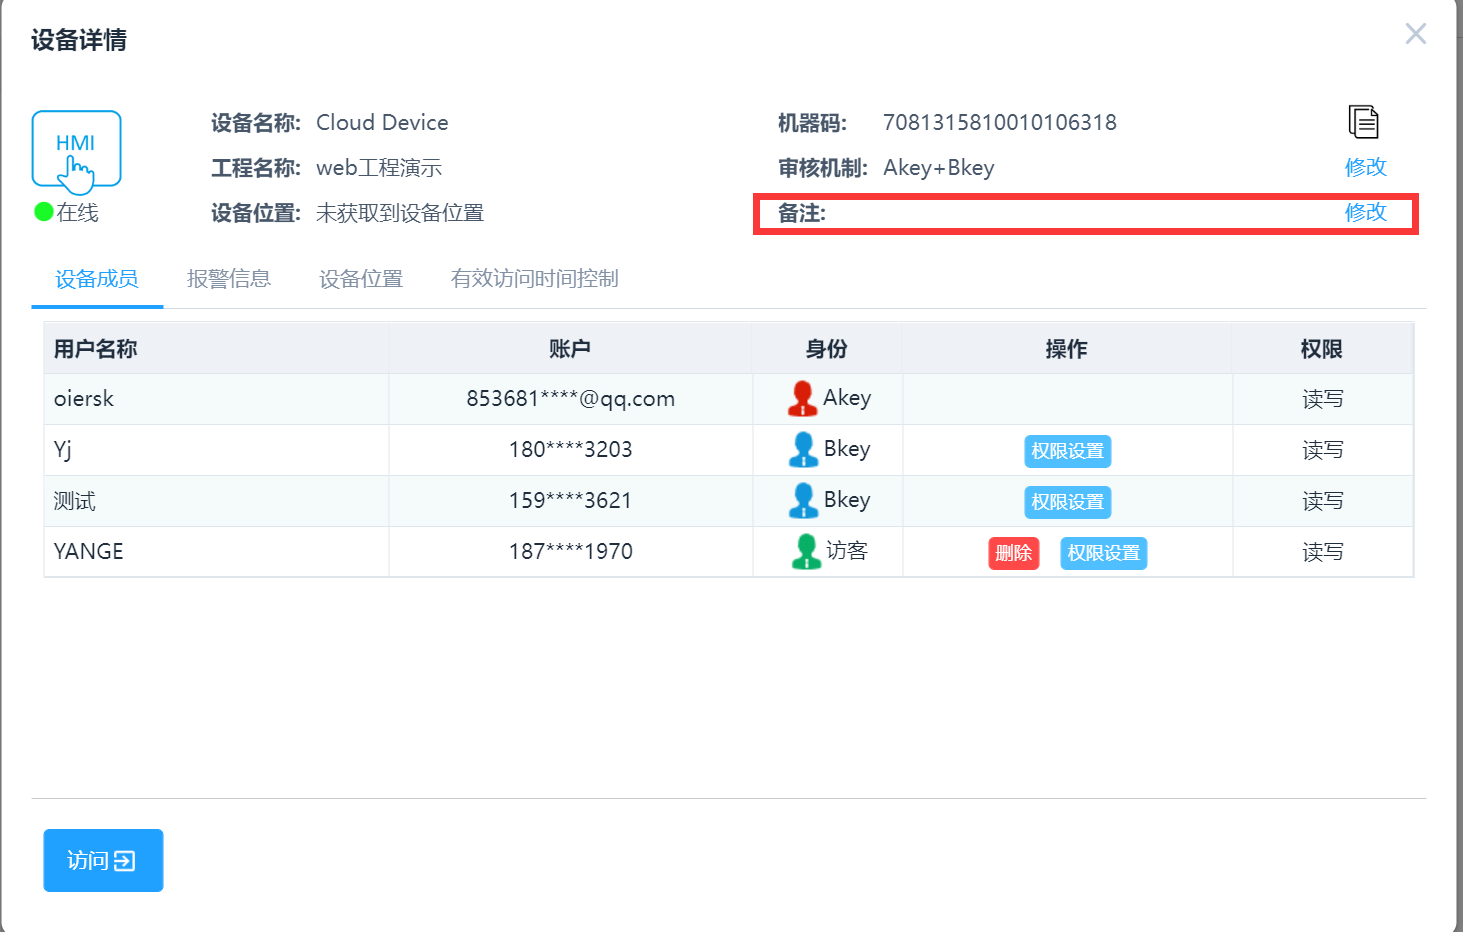
Task: Click the 设备名称: field label
Action: point(256,123)
